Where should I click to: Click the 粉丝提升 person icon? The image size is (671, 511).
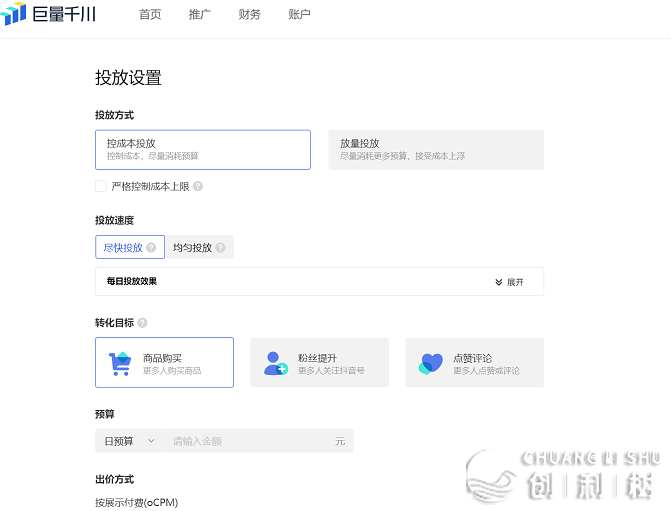[x=276, y=363]
